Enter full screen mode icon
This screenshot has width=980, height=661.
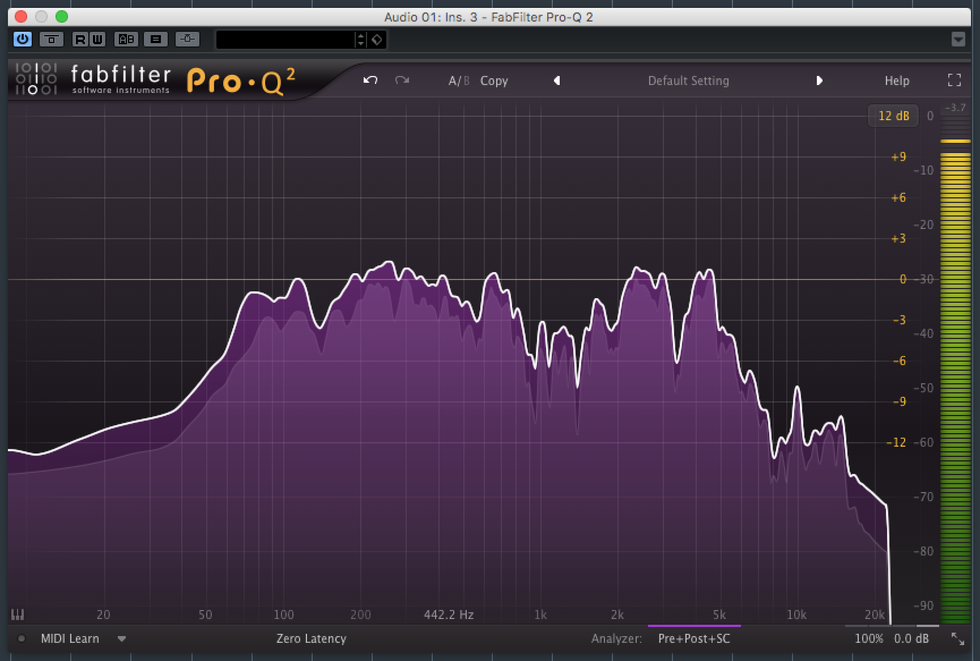954,80
